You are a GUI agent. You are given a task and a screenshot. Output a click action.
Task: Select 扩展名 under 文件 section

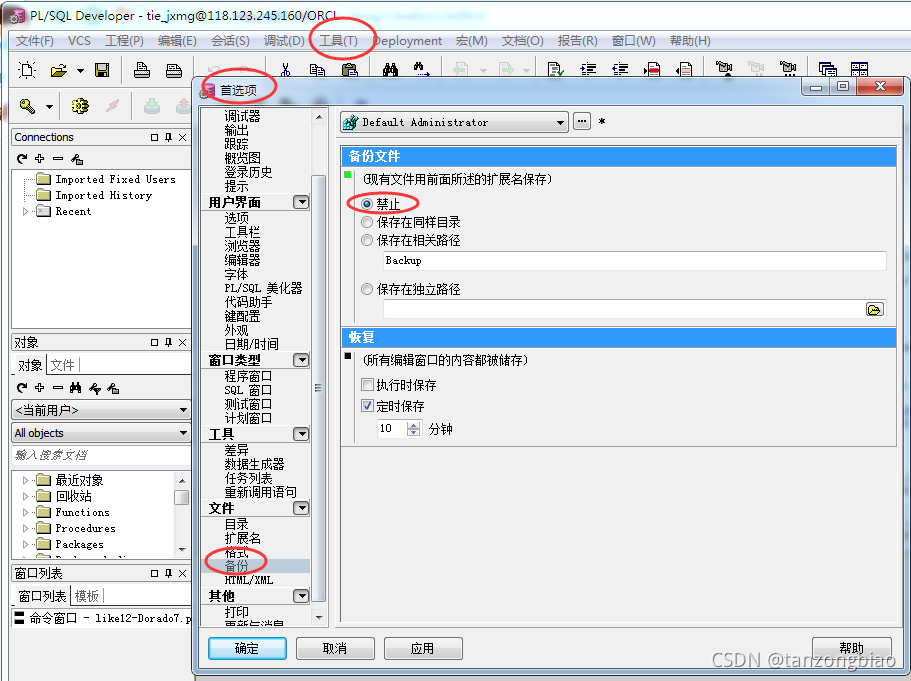tap(243, 538)
